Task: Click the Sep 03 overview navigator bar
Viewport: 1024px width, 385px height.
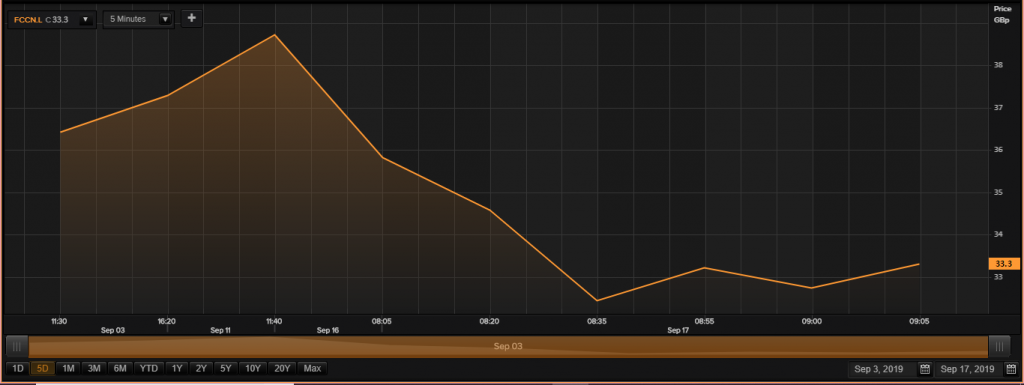Action: [508, 346]
